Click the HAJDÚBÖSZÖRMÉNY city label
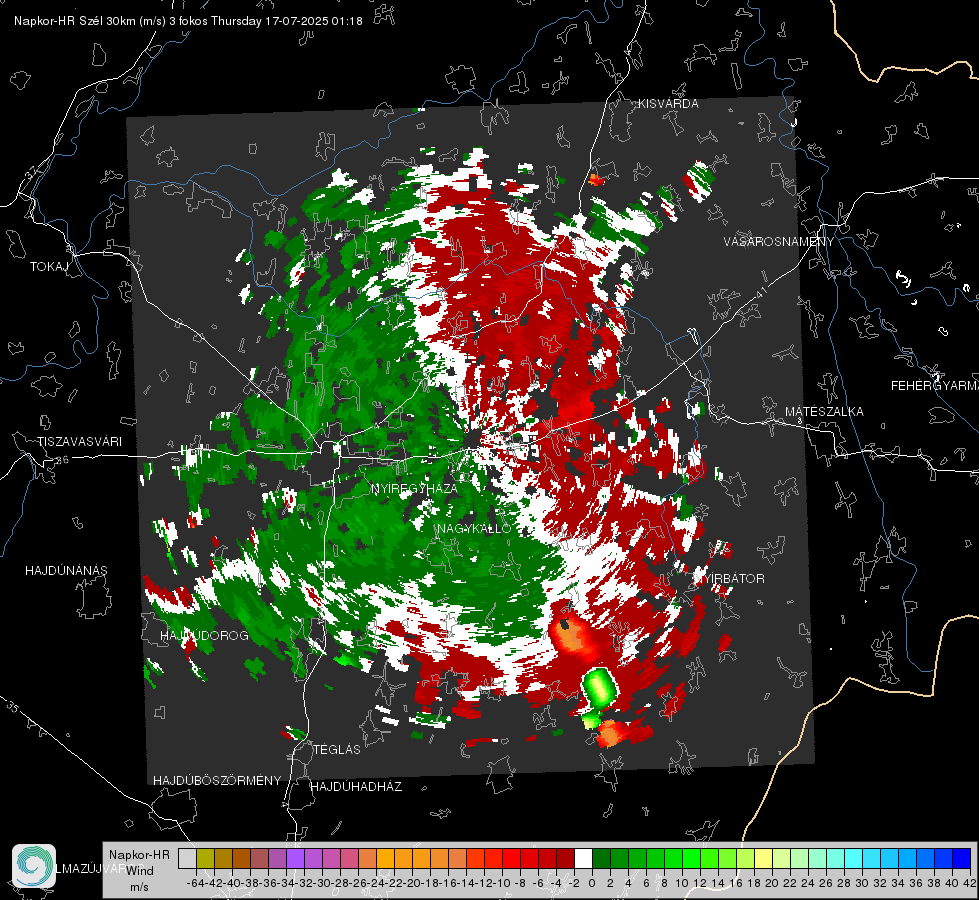 (x=217, y=781)
